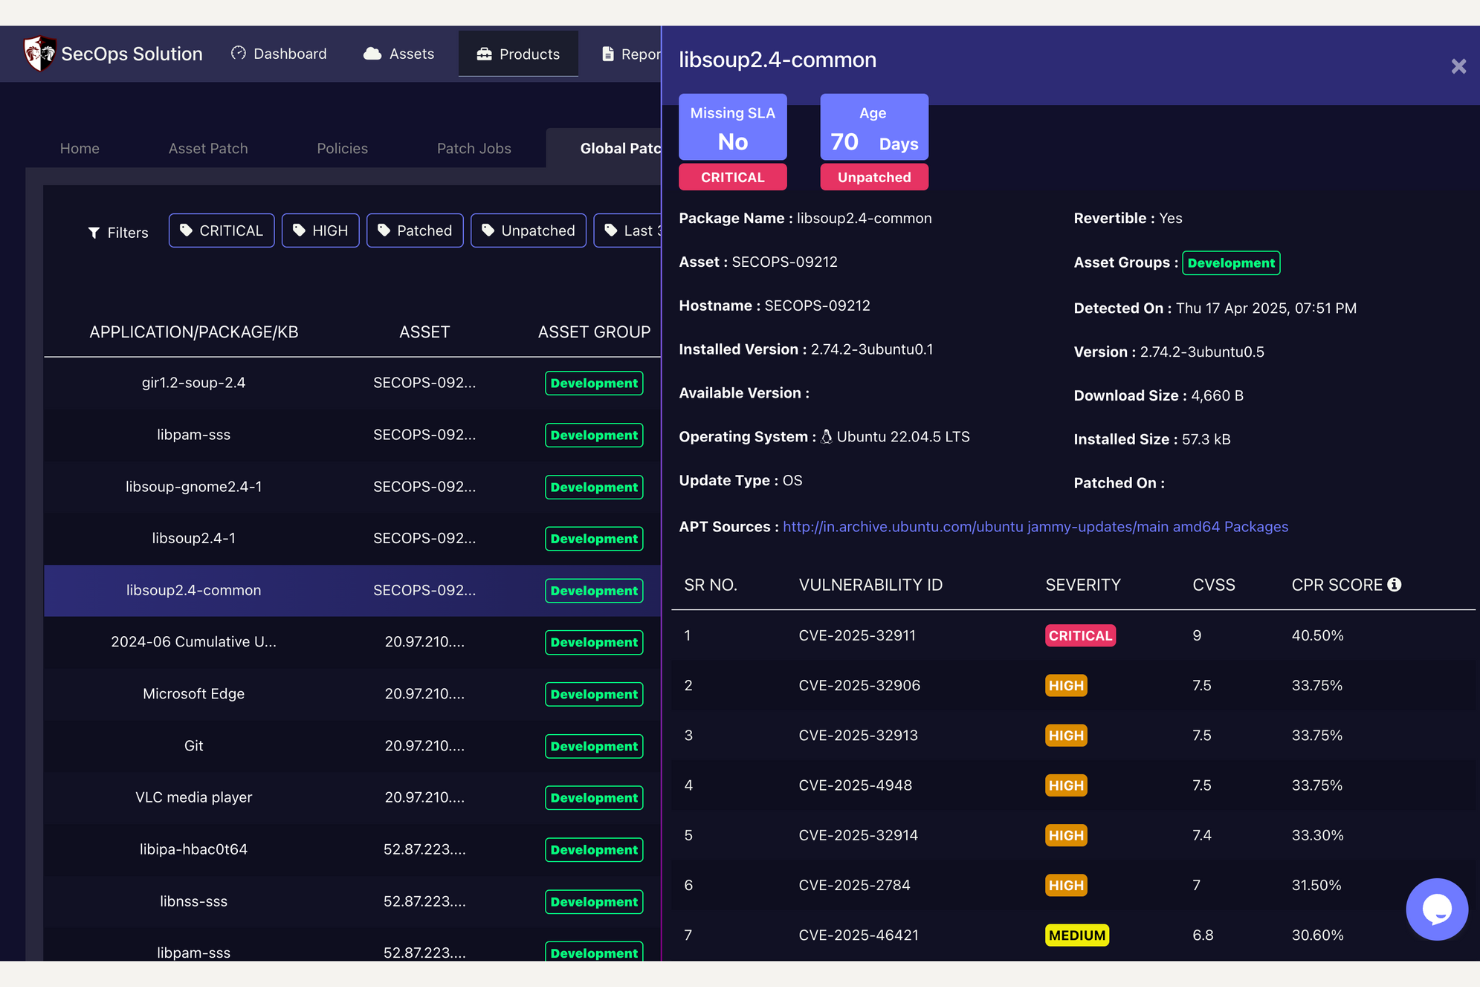The width and height of the screenshot is (1480, 987).
Task: Disable the Unpatched filter
Action: (x=528, y=230)
